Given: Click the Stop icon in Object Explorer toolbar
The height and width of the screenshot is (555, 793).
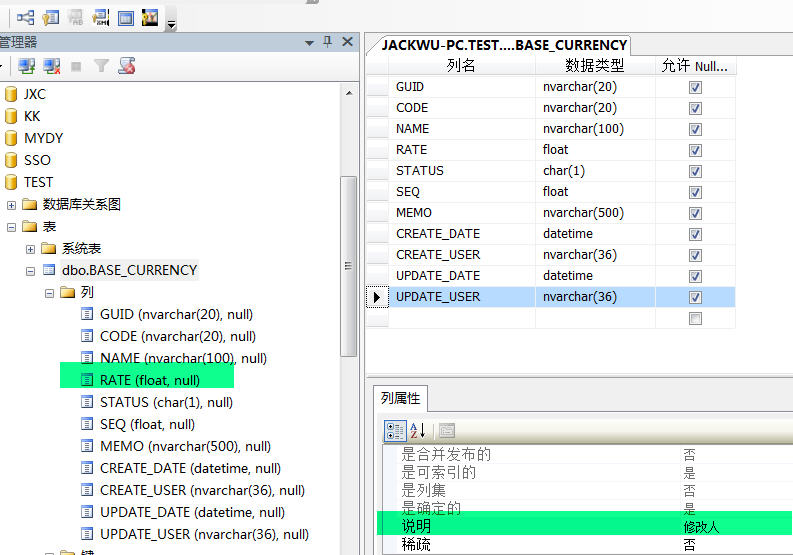Looking at the screenshot, I should pos(76,66).
